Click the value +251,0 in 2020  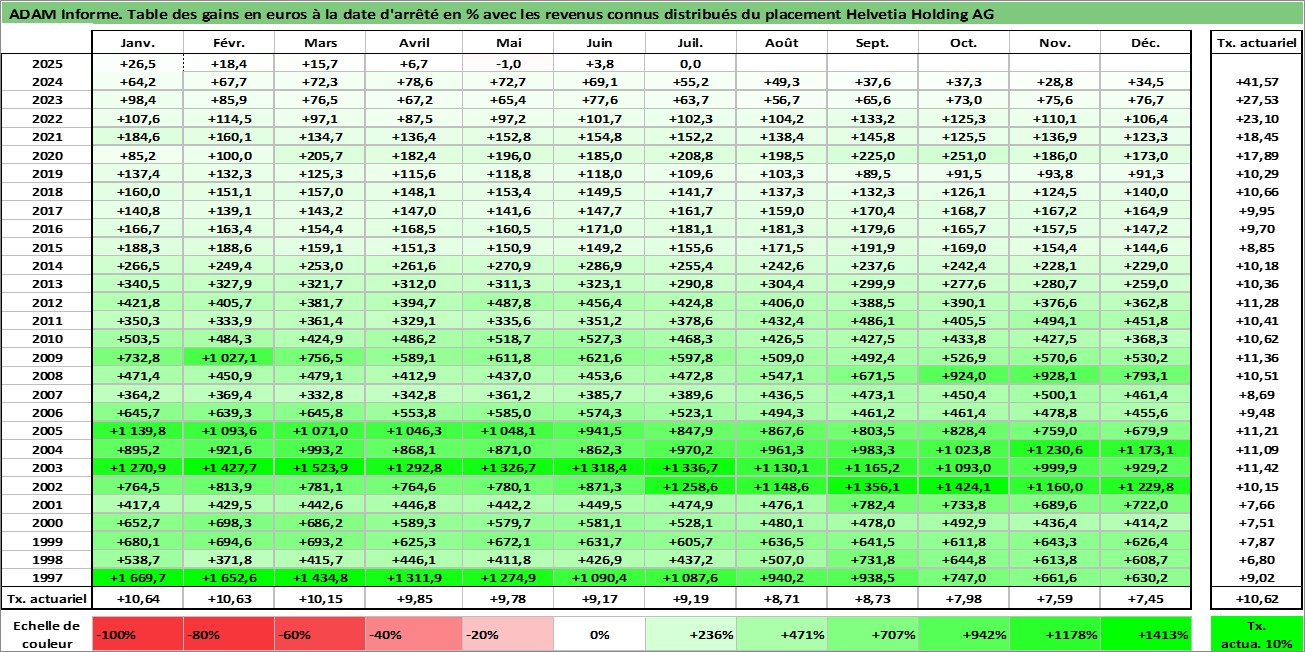pos(962,155)
